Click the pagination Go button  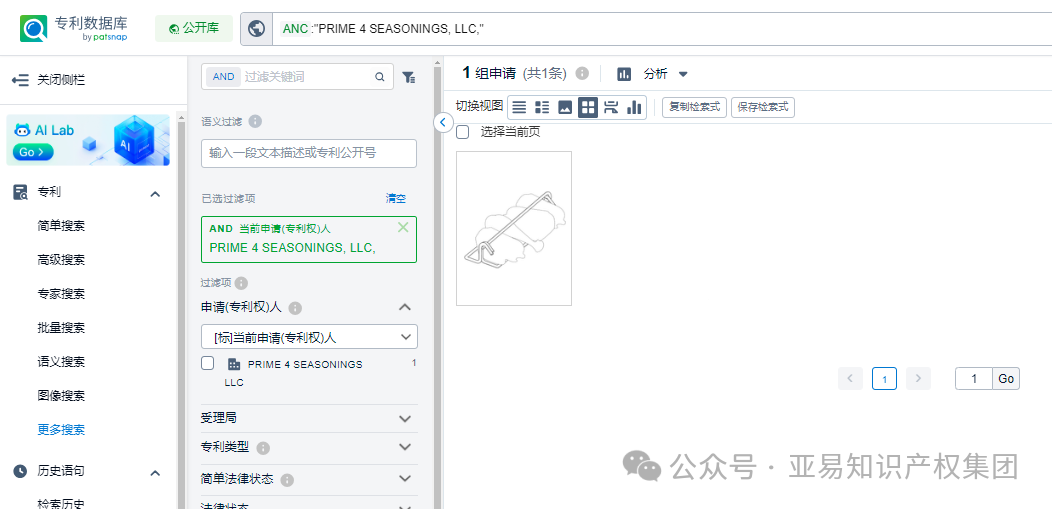1006,378
